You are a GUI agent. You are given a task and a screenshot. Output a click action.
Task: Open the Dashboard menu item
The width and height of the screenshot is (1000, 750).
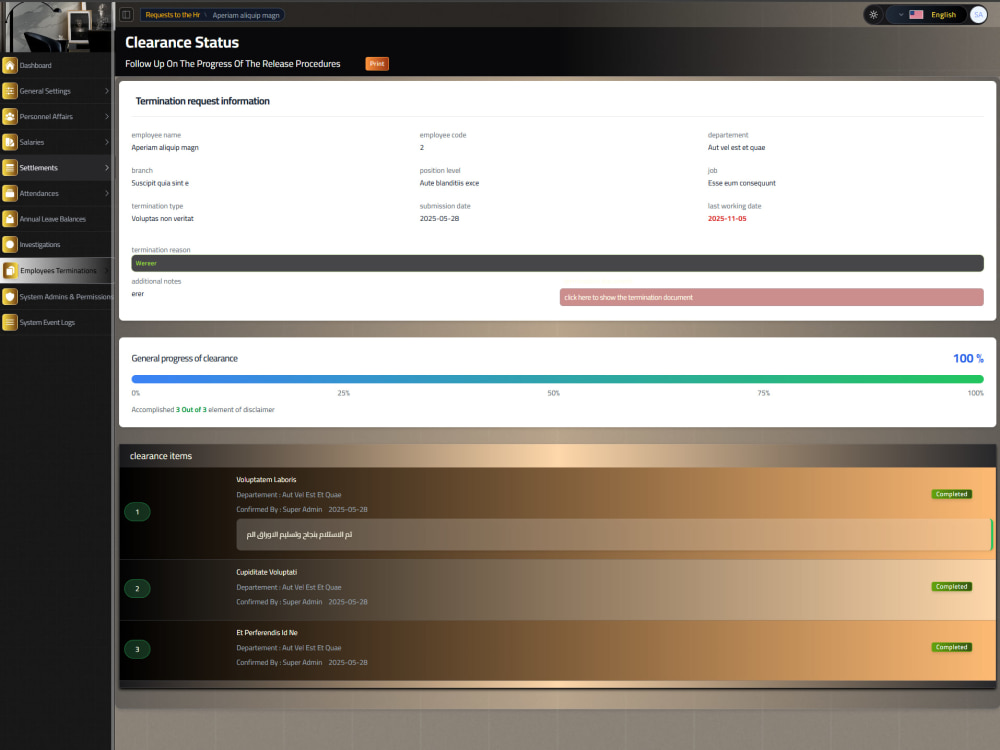[x=56, y=65]
